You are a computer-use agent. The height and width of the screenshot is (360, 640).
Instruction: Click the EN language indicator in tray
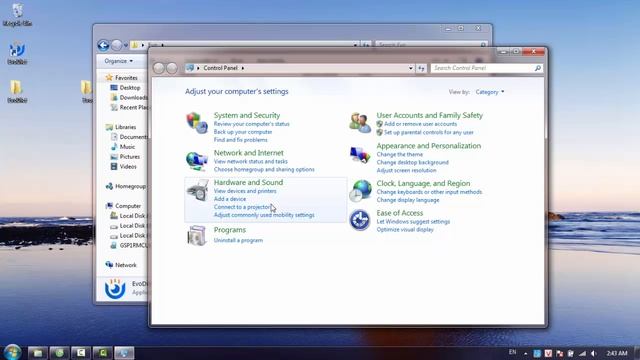513,352
